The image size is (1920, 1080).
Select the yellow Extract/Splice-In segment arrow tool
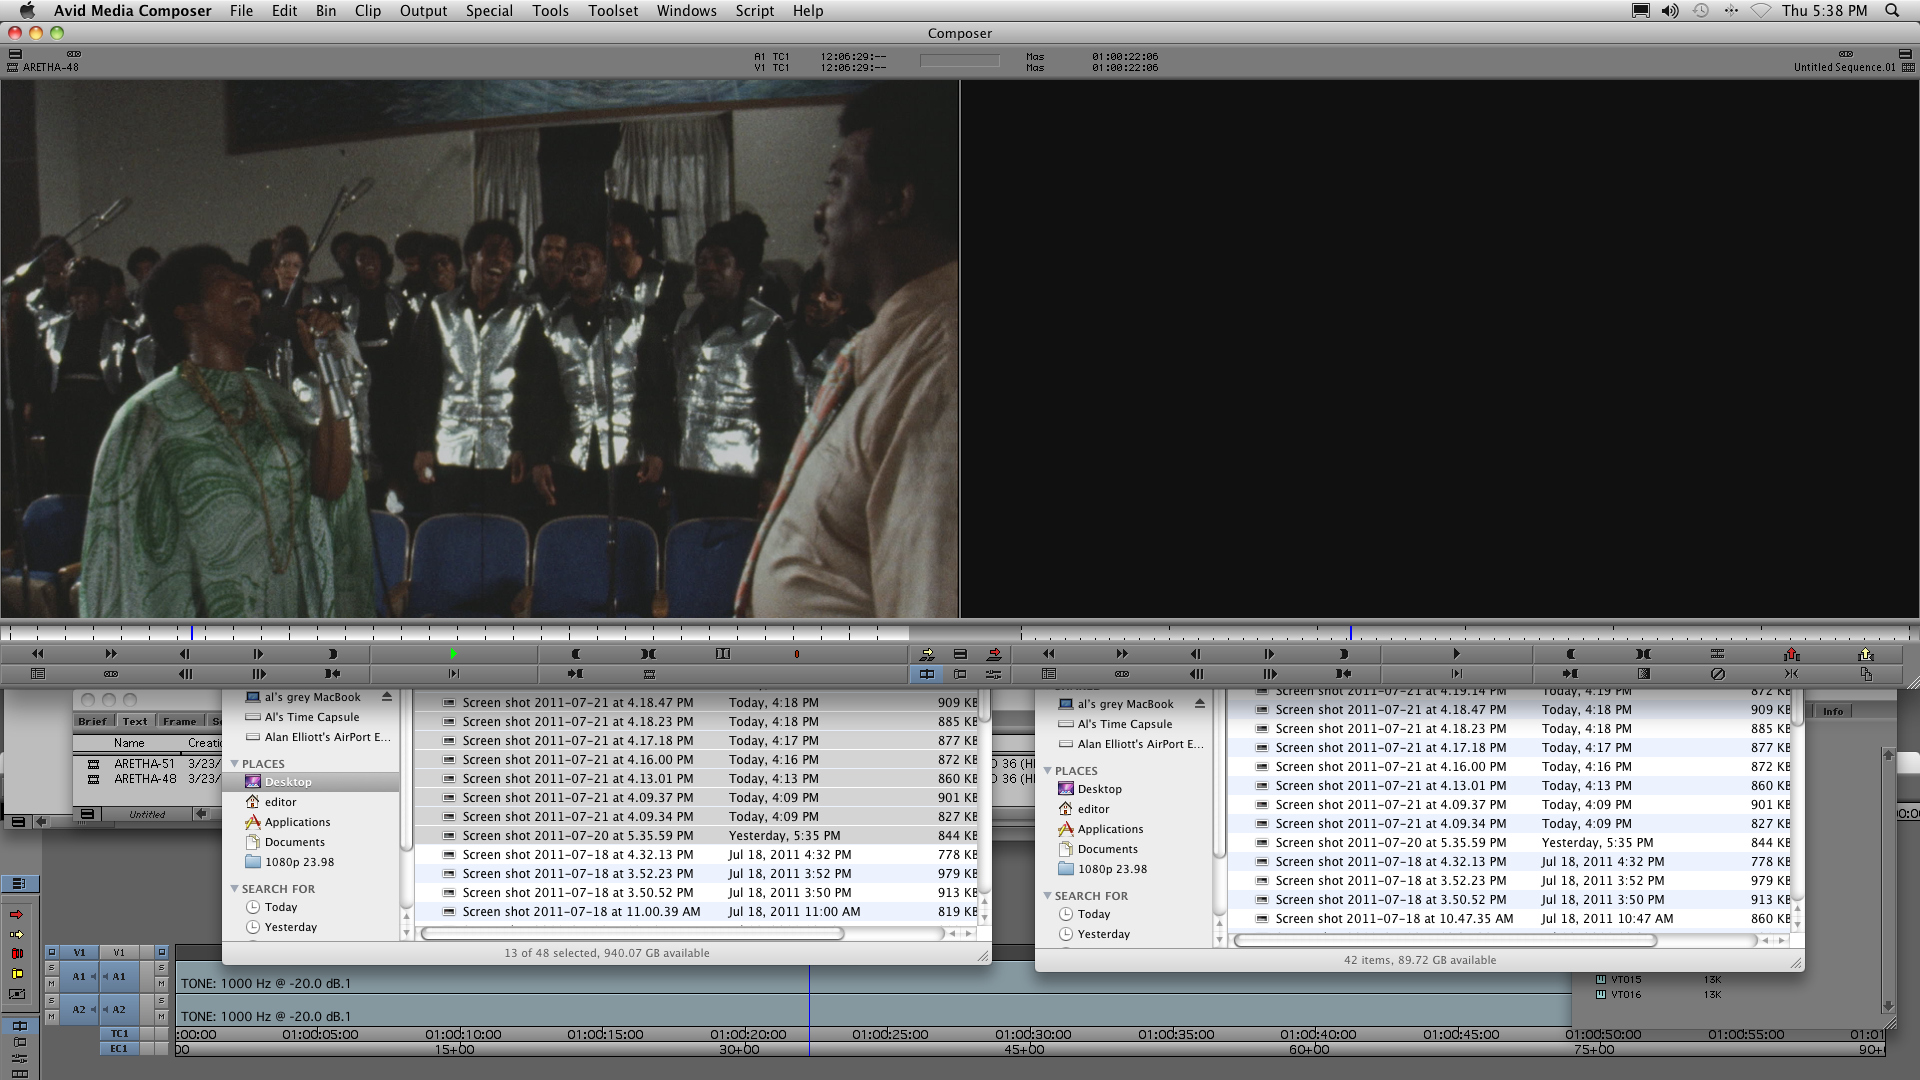click(17, 934)
